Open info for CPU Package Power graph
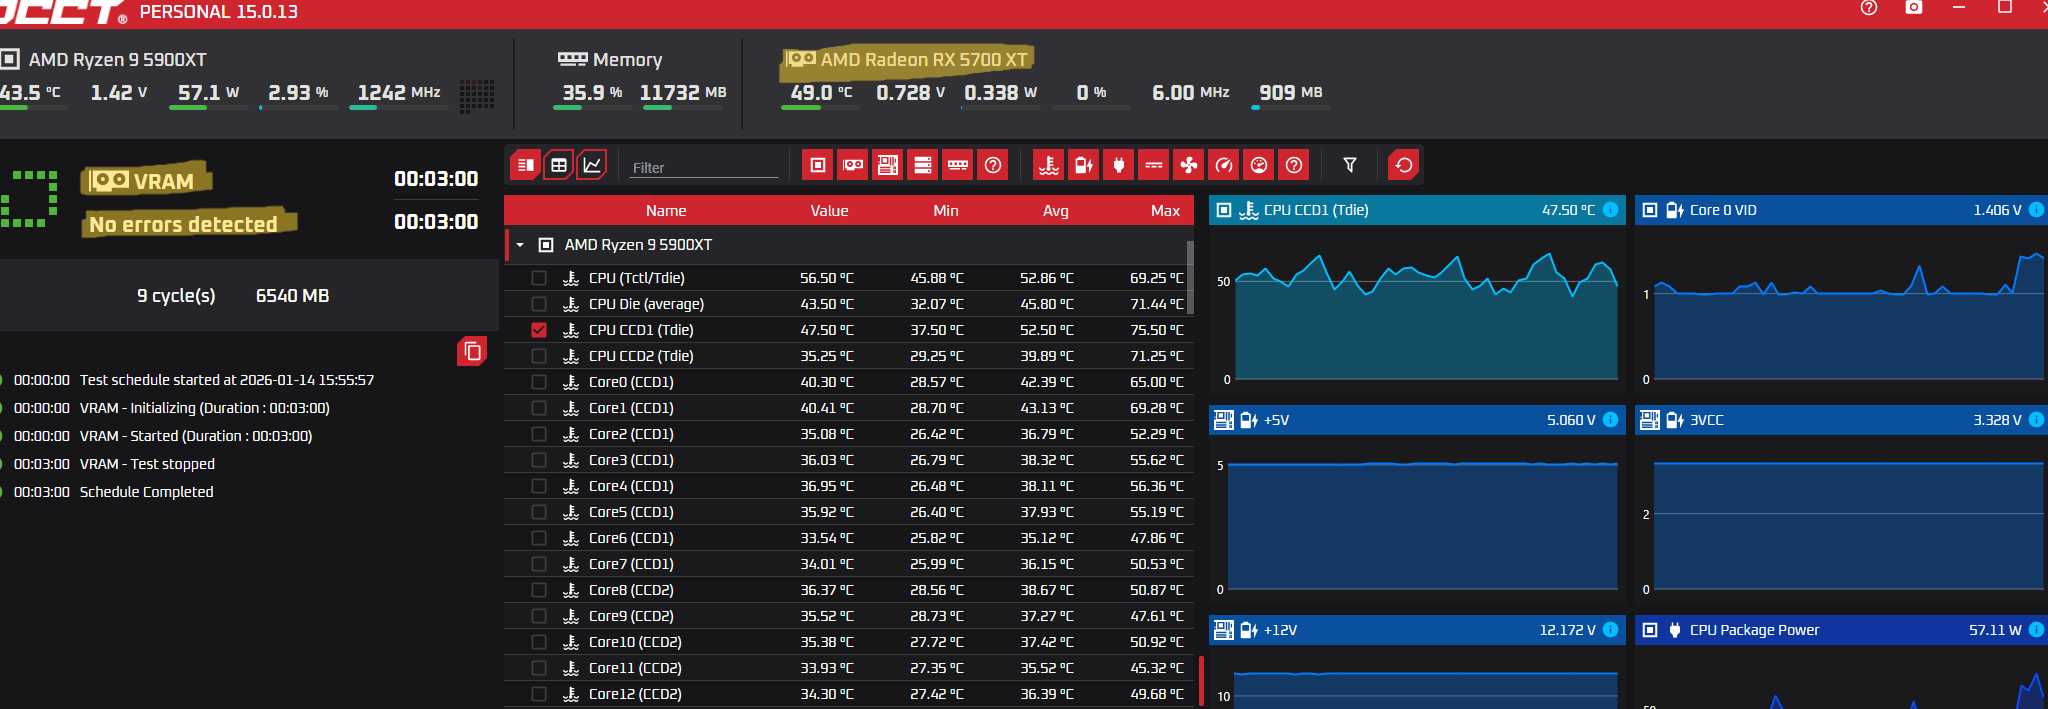Image resolution: width=2048 pixels, height=709 pixels. pos(2036,630)
